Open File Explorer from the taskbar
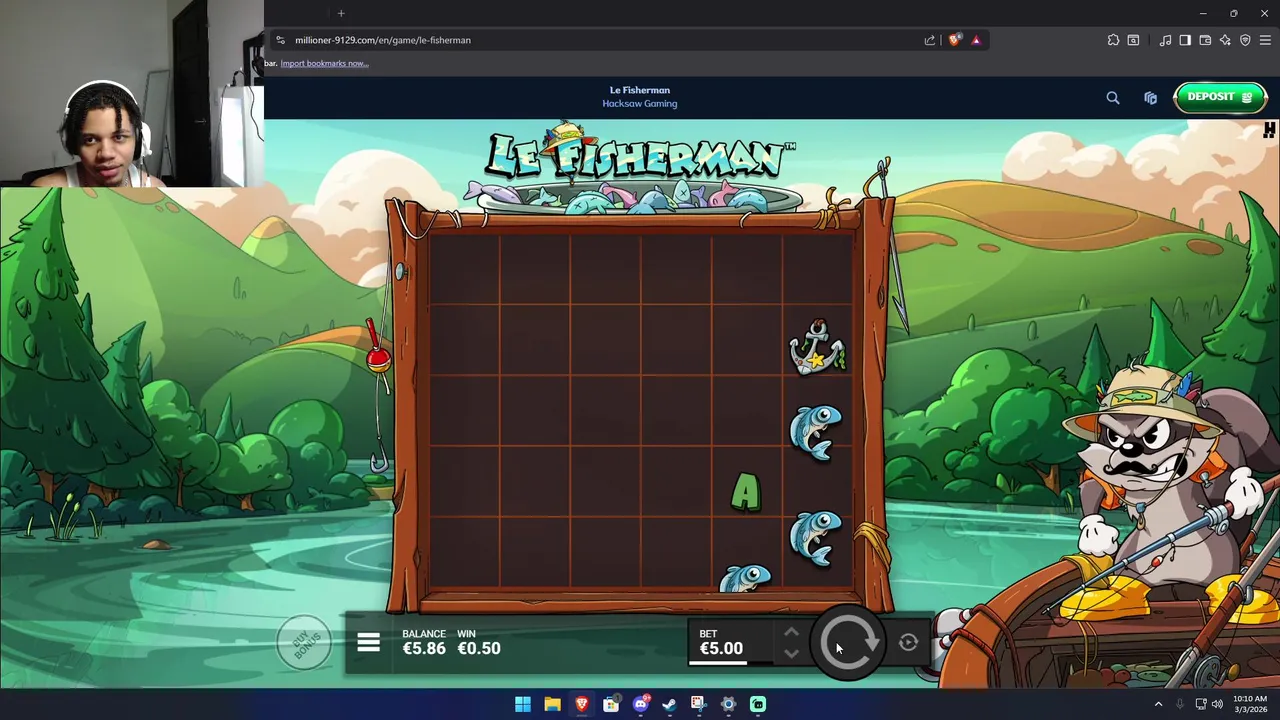Screen dimensions: 1280x720 [x=552, y=704]
